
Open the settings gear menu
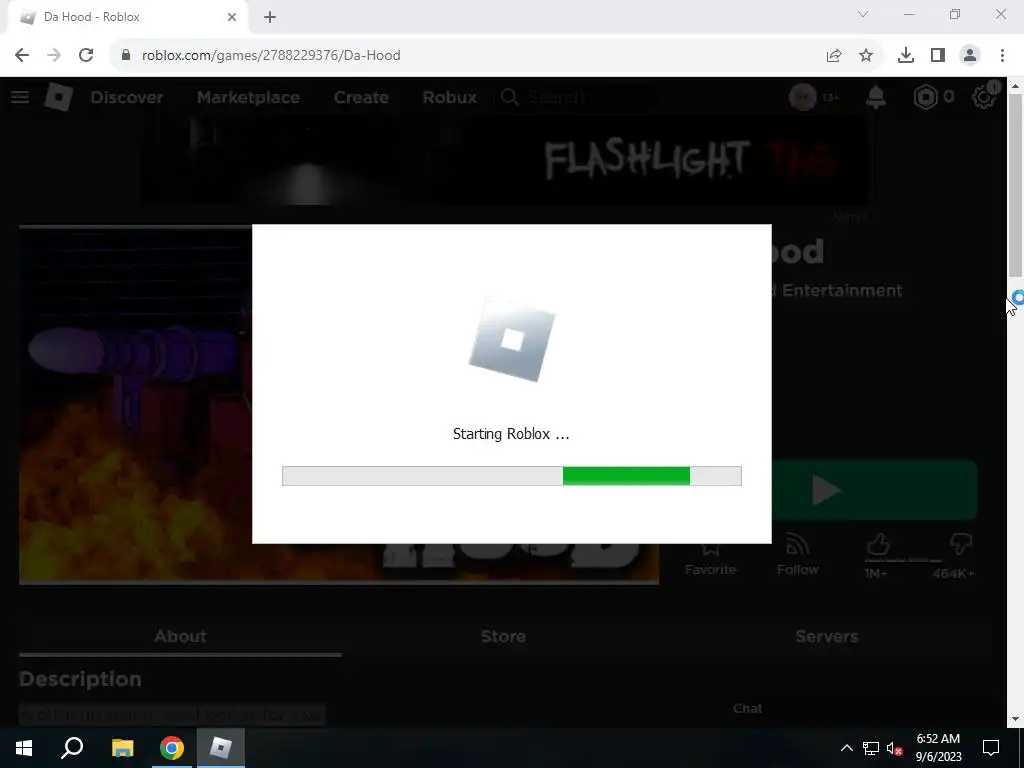click(984, 97)
